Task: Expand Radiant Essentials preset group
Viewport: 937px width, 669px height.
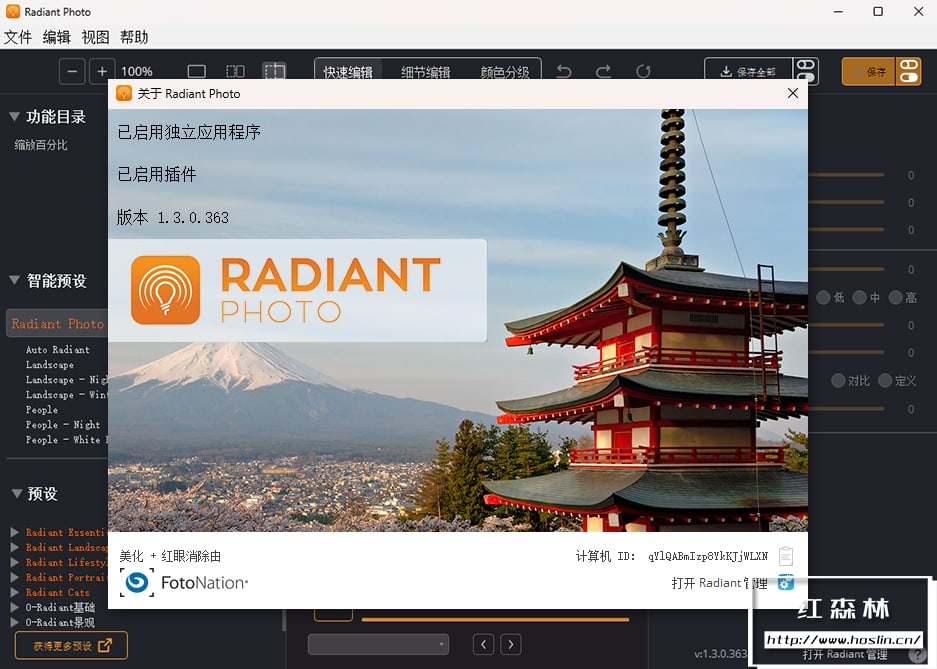Action: [14, 532]
